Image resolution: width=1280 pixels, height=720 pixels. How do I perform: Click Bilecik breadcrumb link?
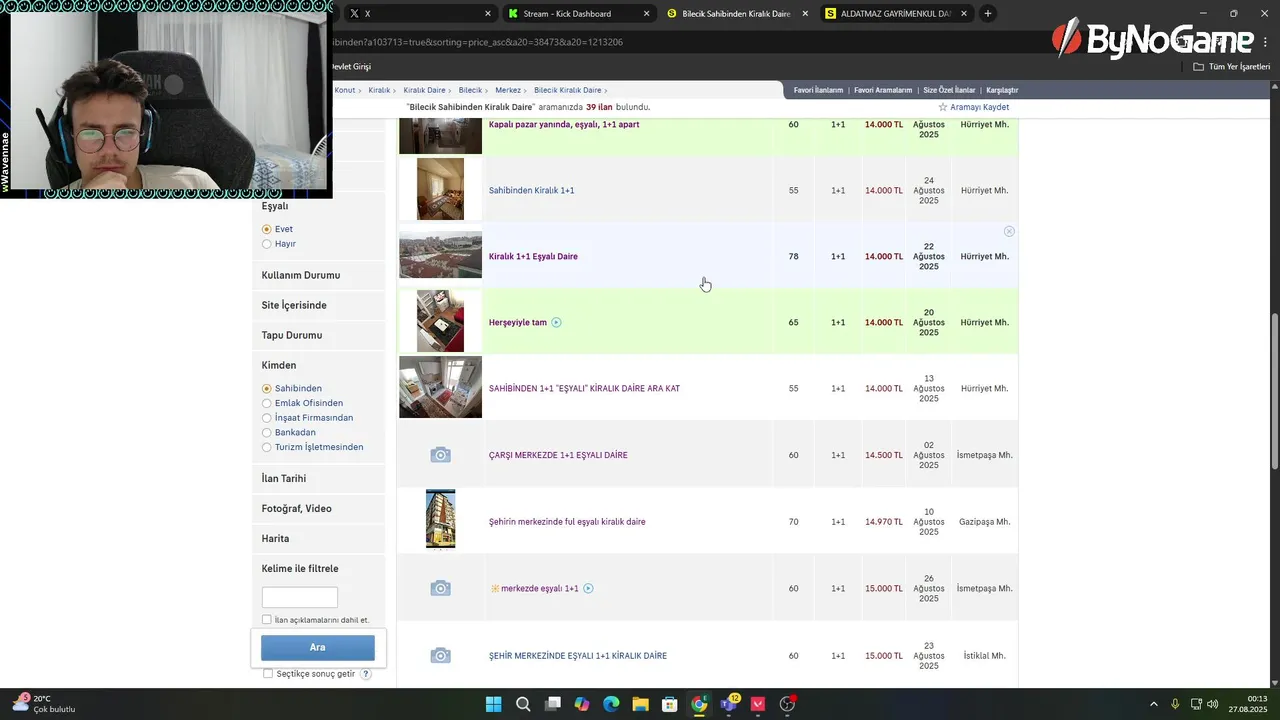point(470,90)
